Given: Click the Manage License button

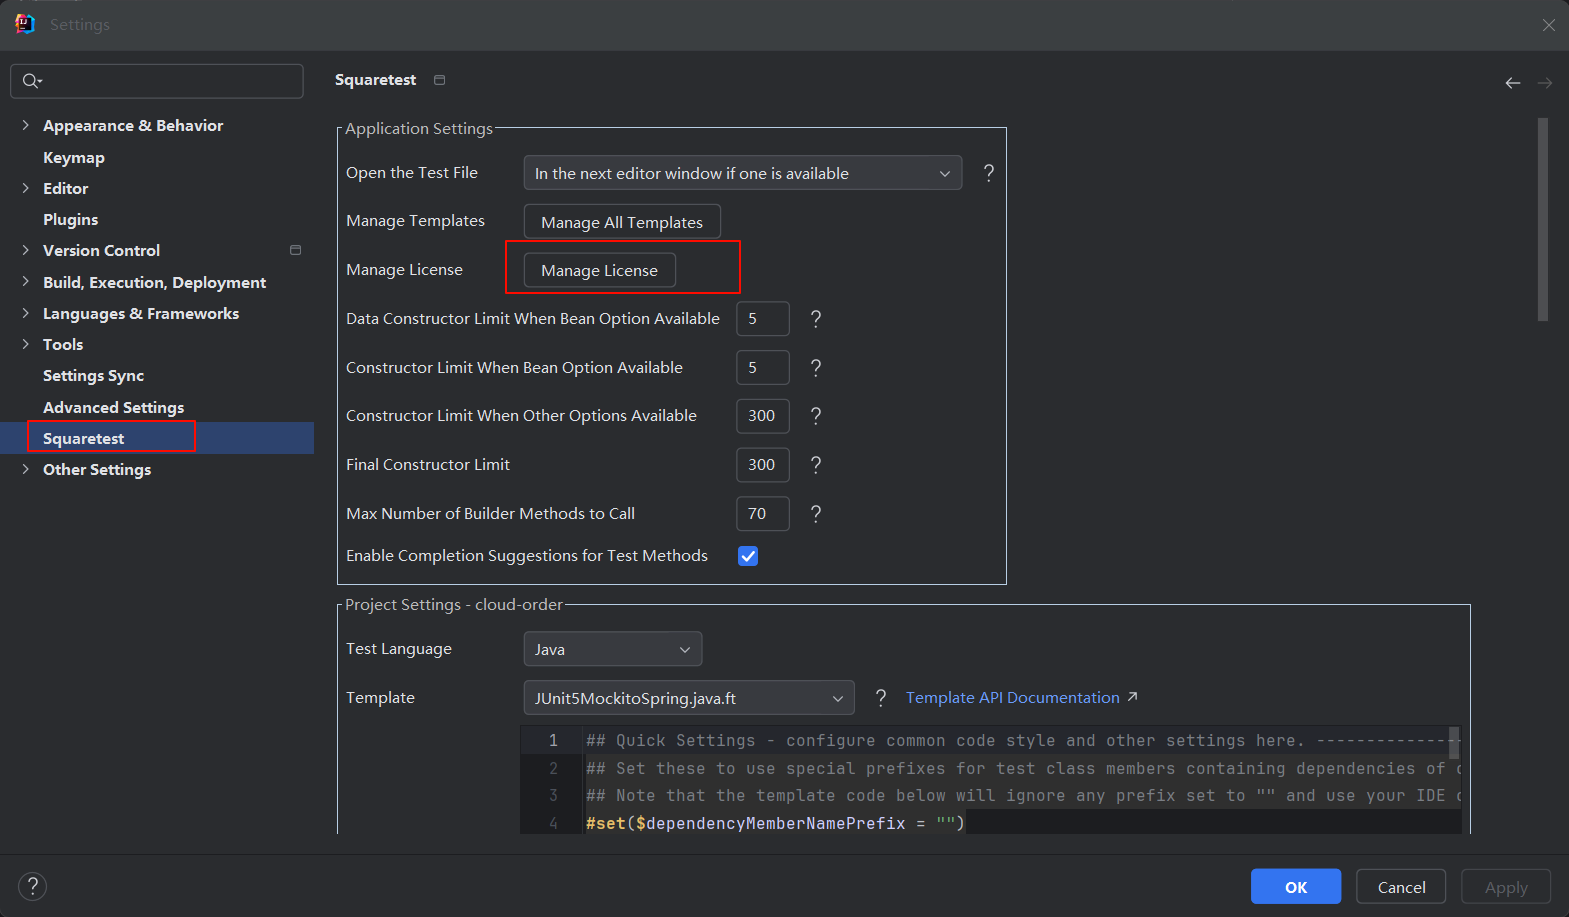Looking at the screenshot, I should click(x=600, y=270).
